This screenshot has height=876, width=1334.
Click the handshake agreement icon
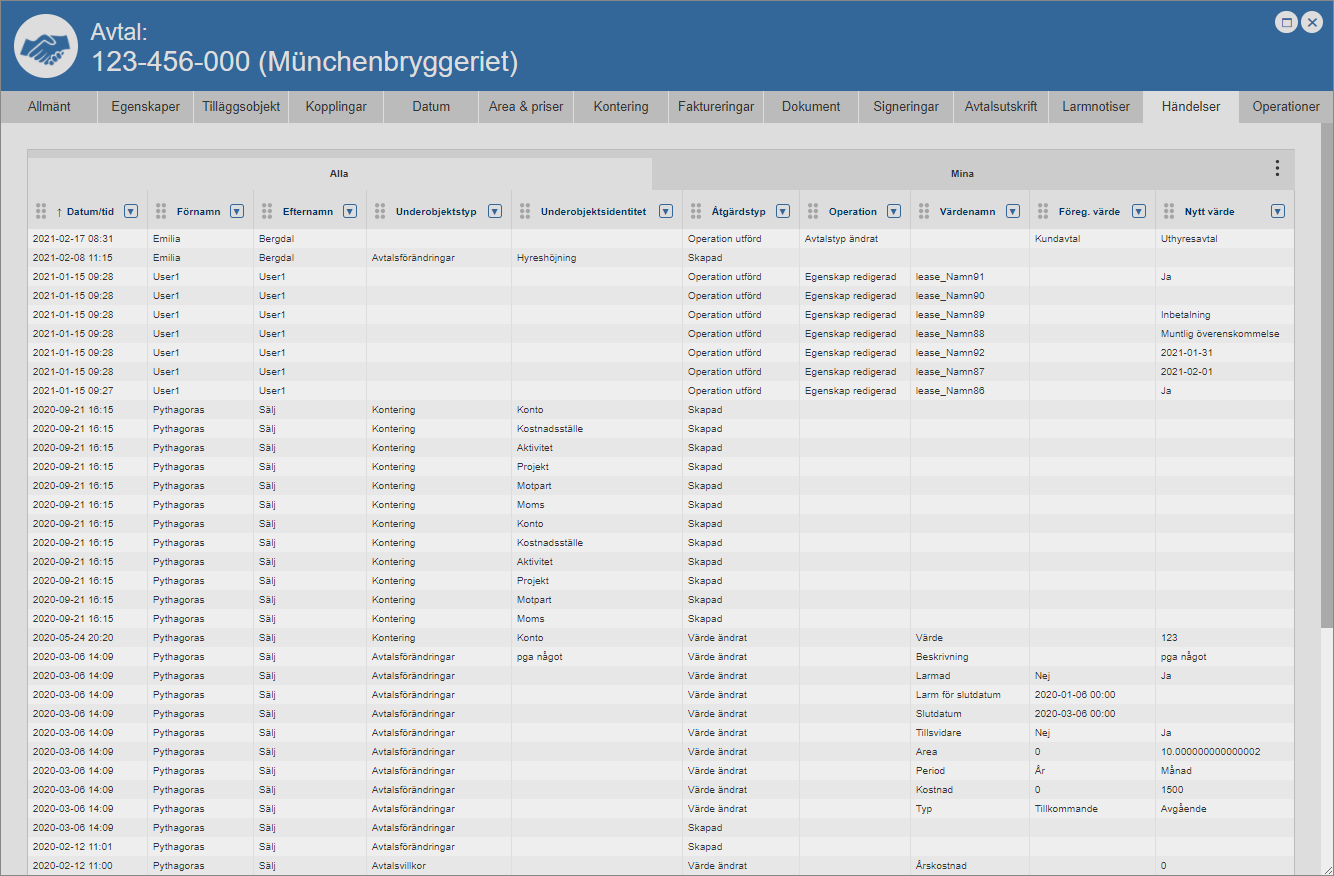coord(46,47)
